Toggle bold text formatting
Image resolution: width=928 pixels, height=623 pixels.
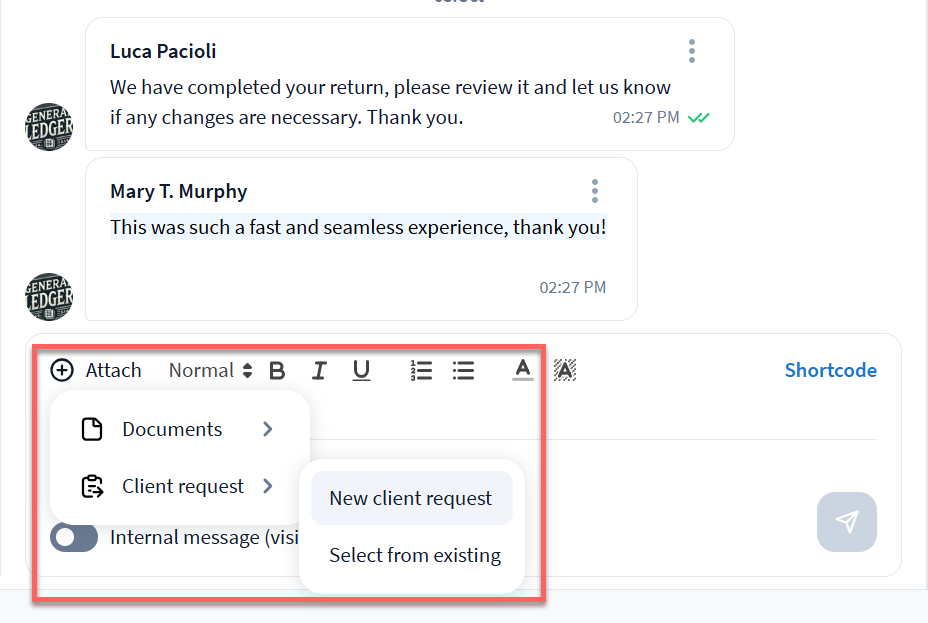278,371
